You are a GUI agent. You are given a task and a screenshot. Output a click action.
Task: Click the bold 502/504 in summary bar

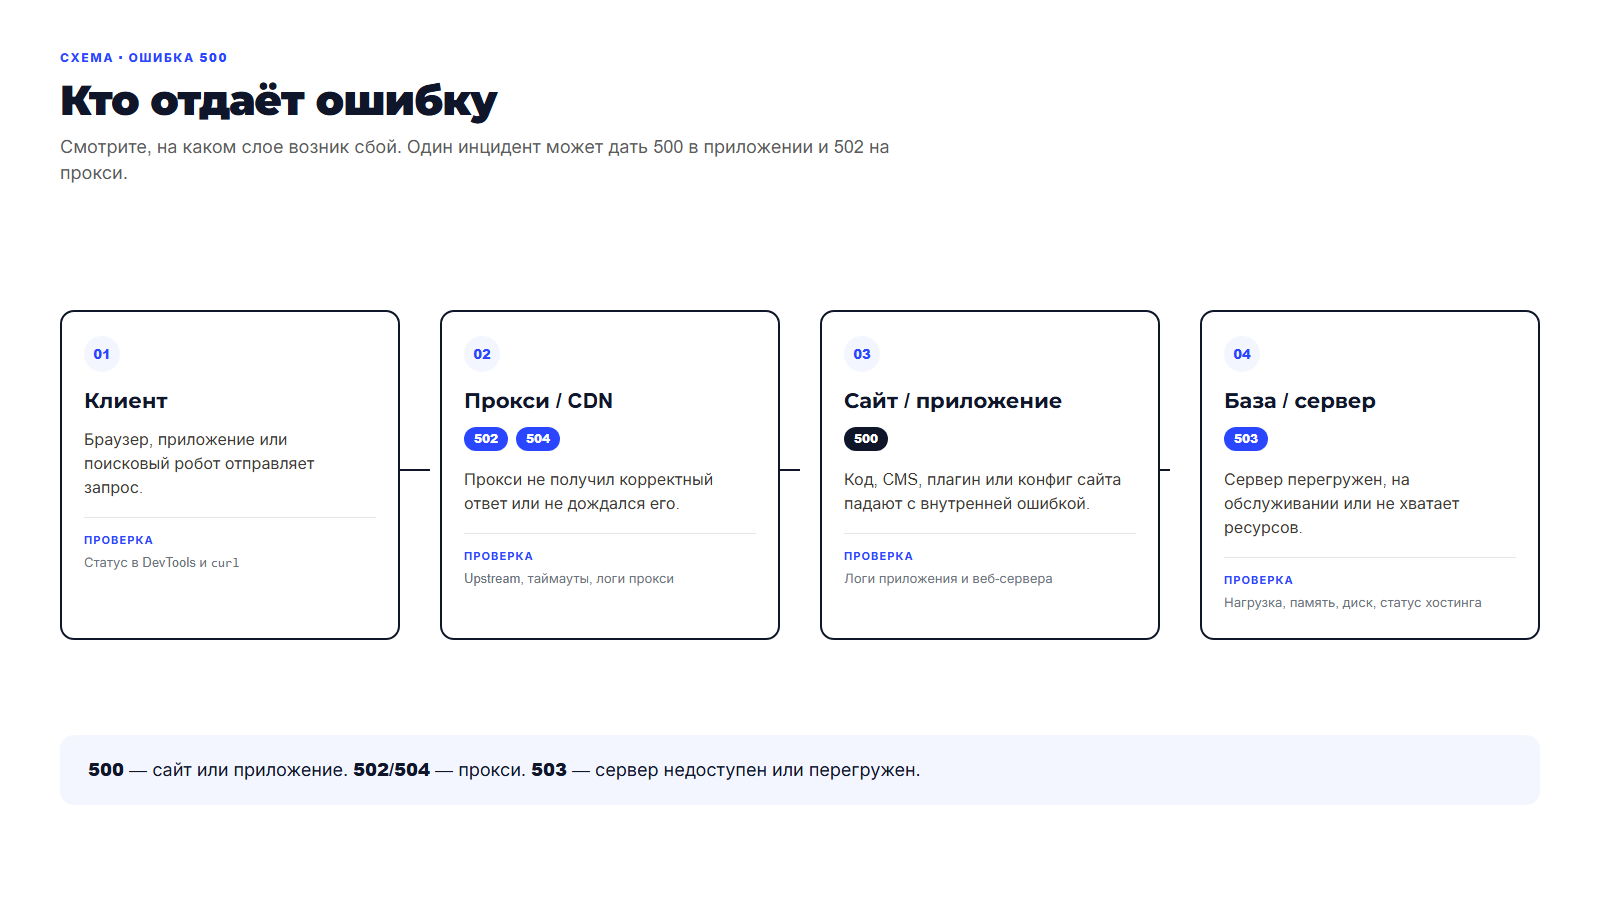[x=391, y=770]
